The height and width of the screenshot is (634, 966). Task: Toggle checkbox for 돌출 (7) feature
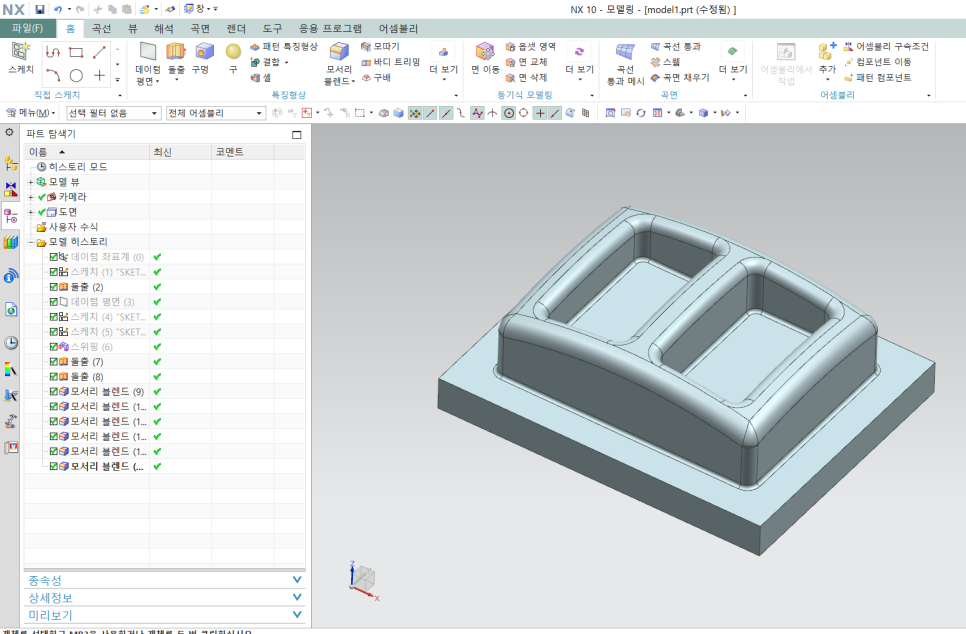pos(54,362)
